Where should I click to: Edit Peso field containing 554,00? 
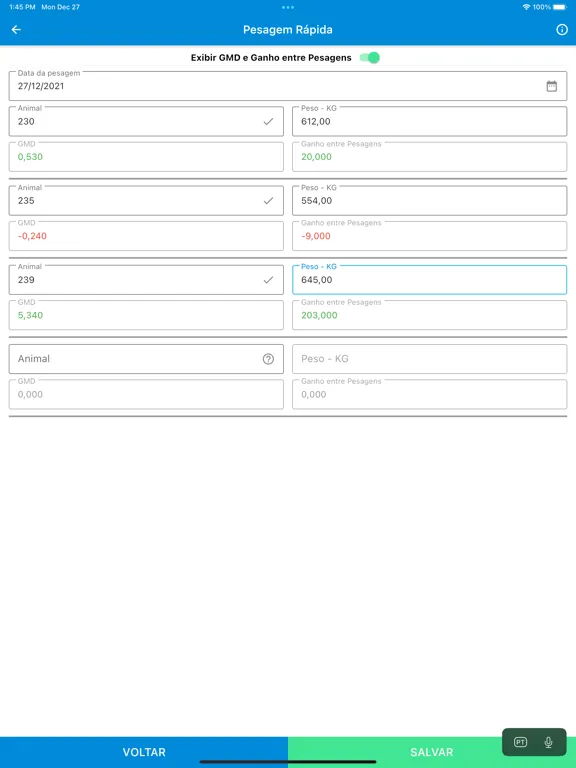tap(430, 201)
